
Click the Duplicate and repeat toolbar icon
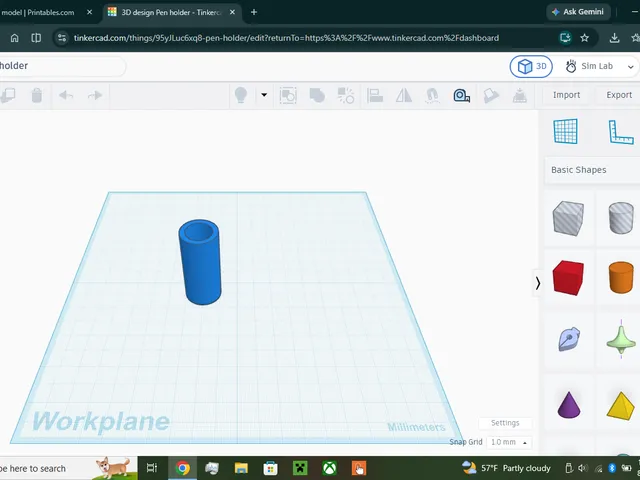tap(8, 96)
